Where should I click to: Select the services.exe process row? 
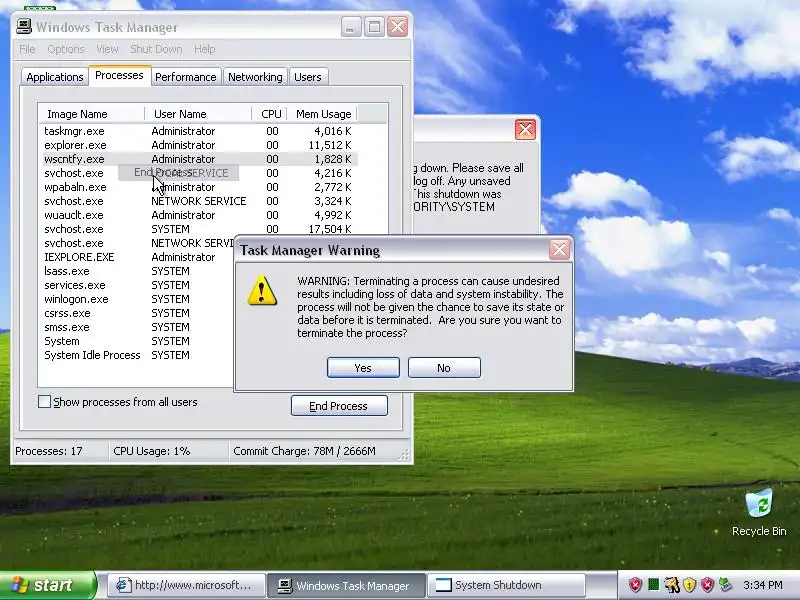137,285
